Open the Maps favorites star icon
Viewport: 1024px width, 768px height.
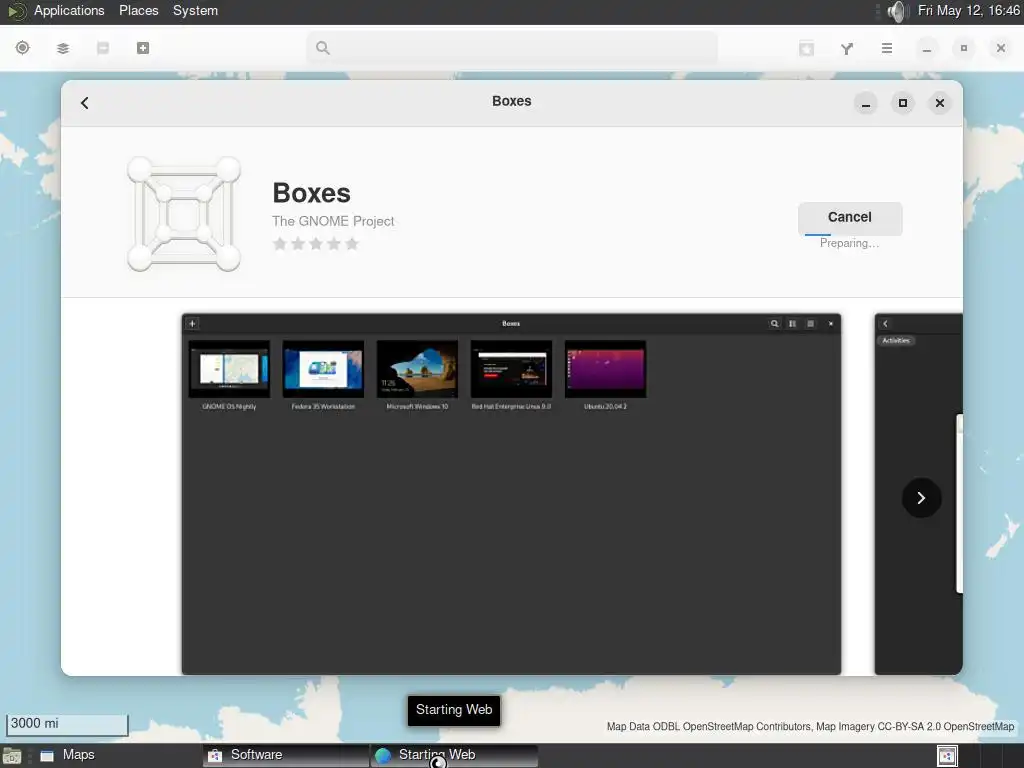click(x=807, y=48)
